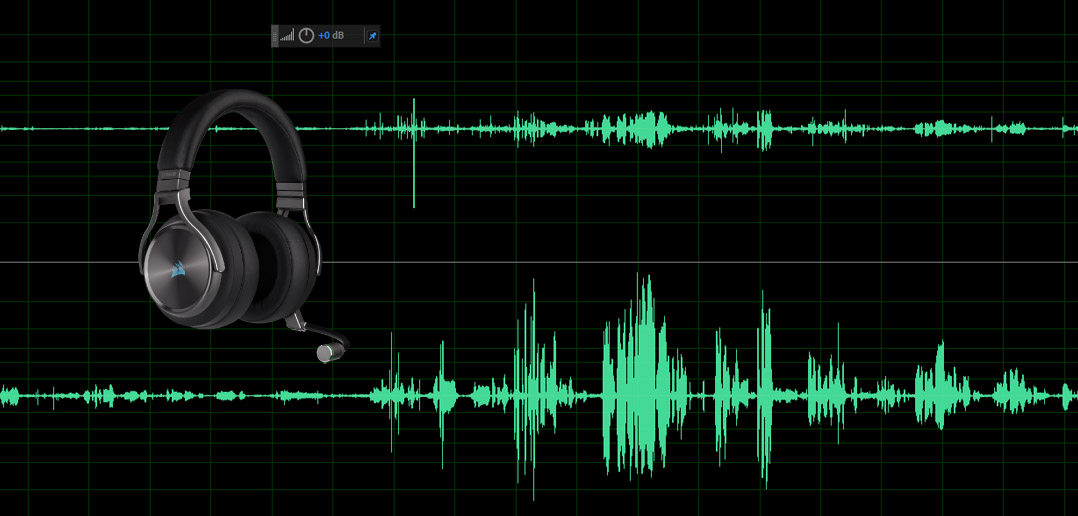Image resolution: width=1078 pixels, height=516 pixels.
Task: Click the far-right end of the upper waveform
Action: [x=1072, y=128]
